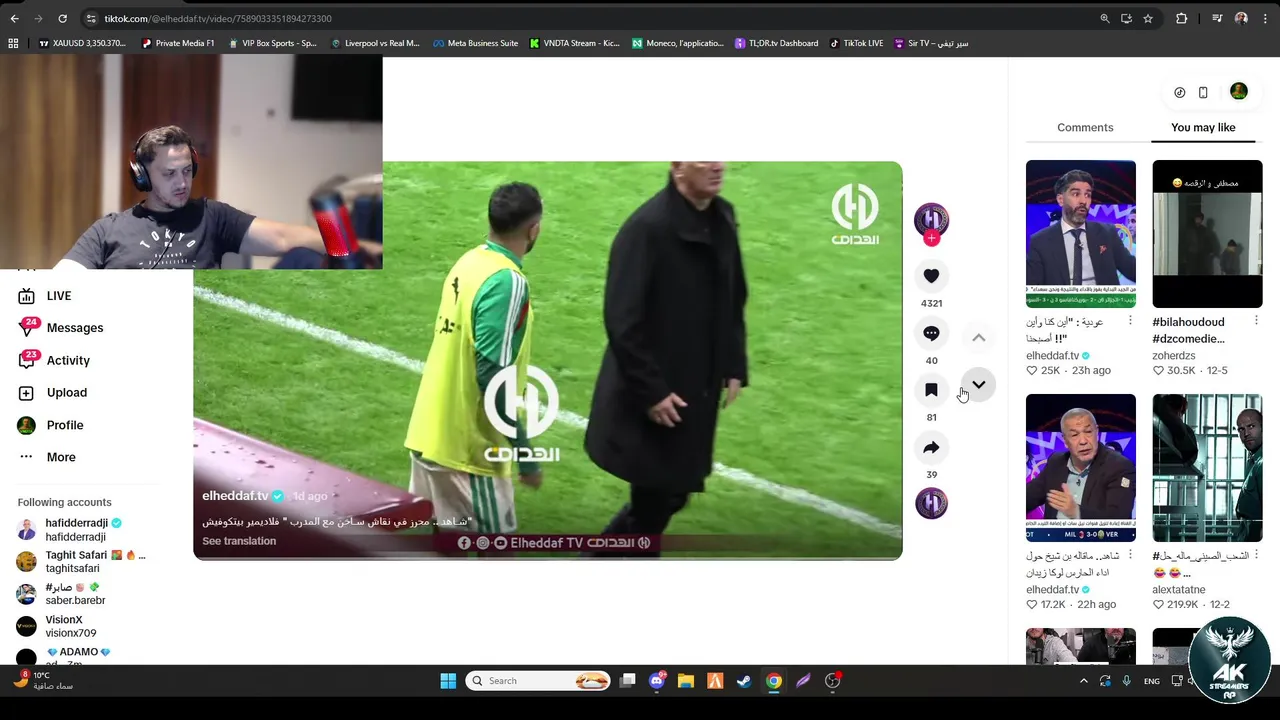Reload the page in Chrome

pyautogui.click(x=62, y=18)
